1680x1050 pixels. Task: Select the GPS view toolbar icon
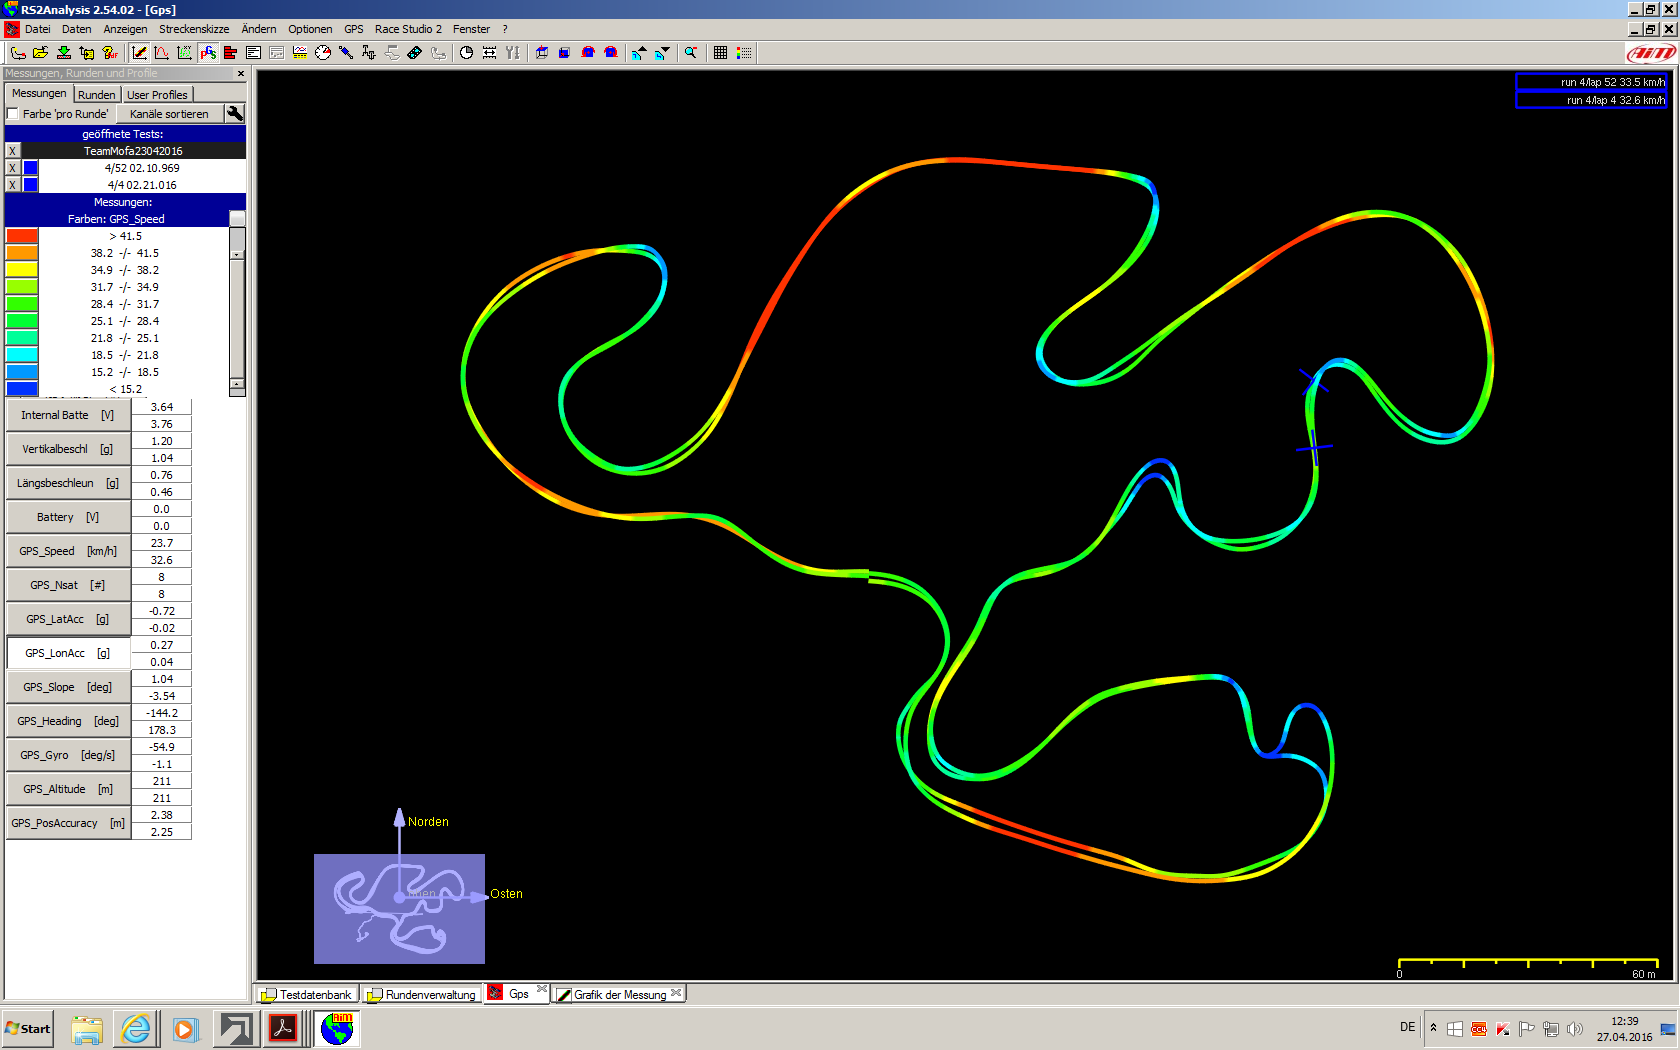coord(208,53)
